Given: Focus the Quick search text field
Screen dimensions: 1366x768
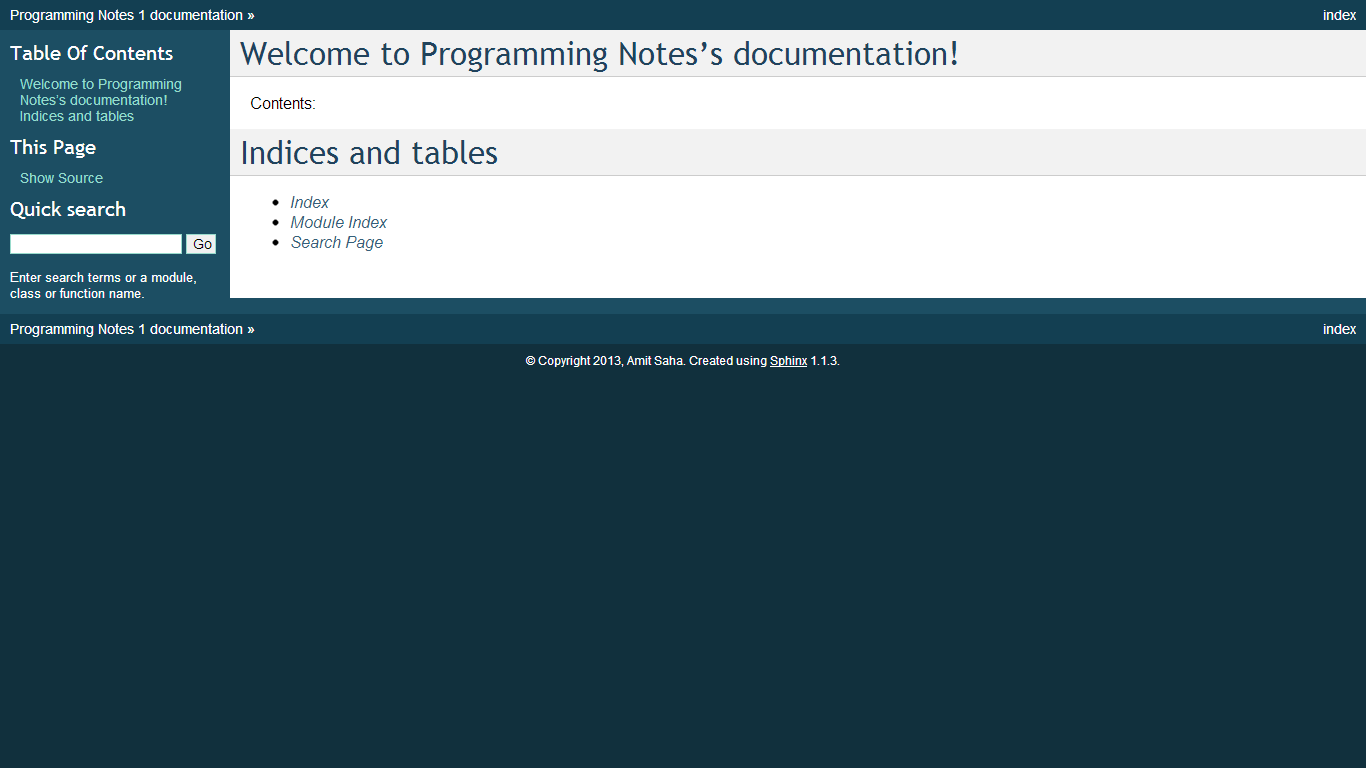Looking at the screenshot, I should pyautogui.click(x=96, y=244).
